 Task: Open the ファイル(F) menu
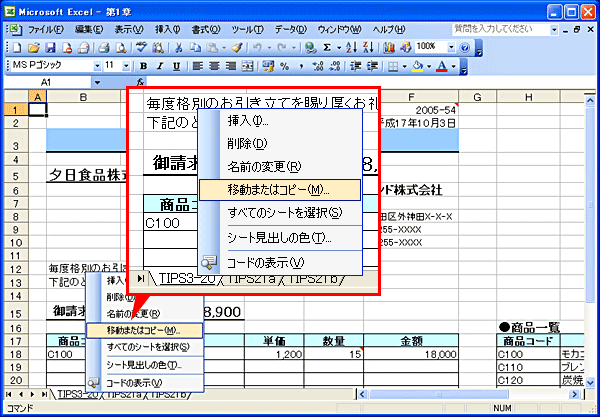coord(46,29)
